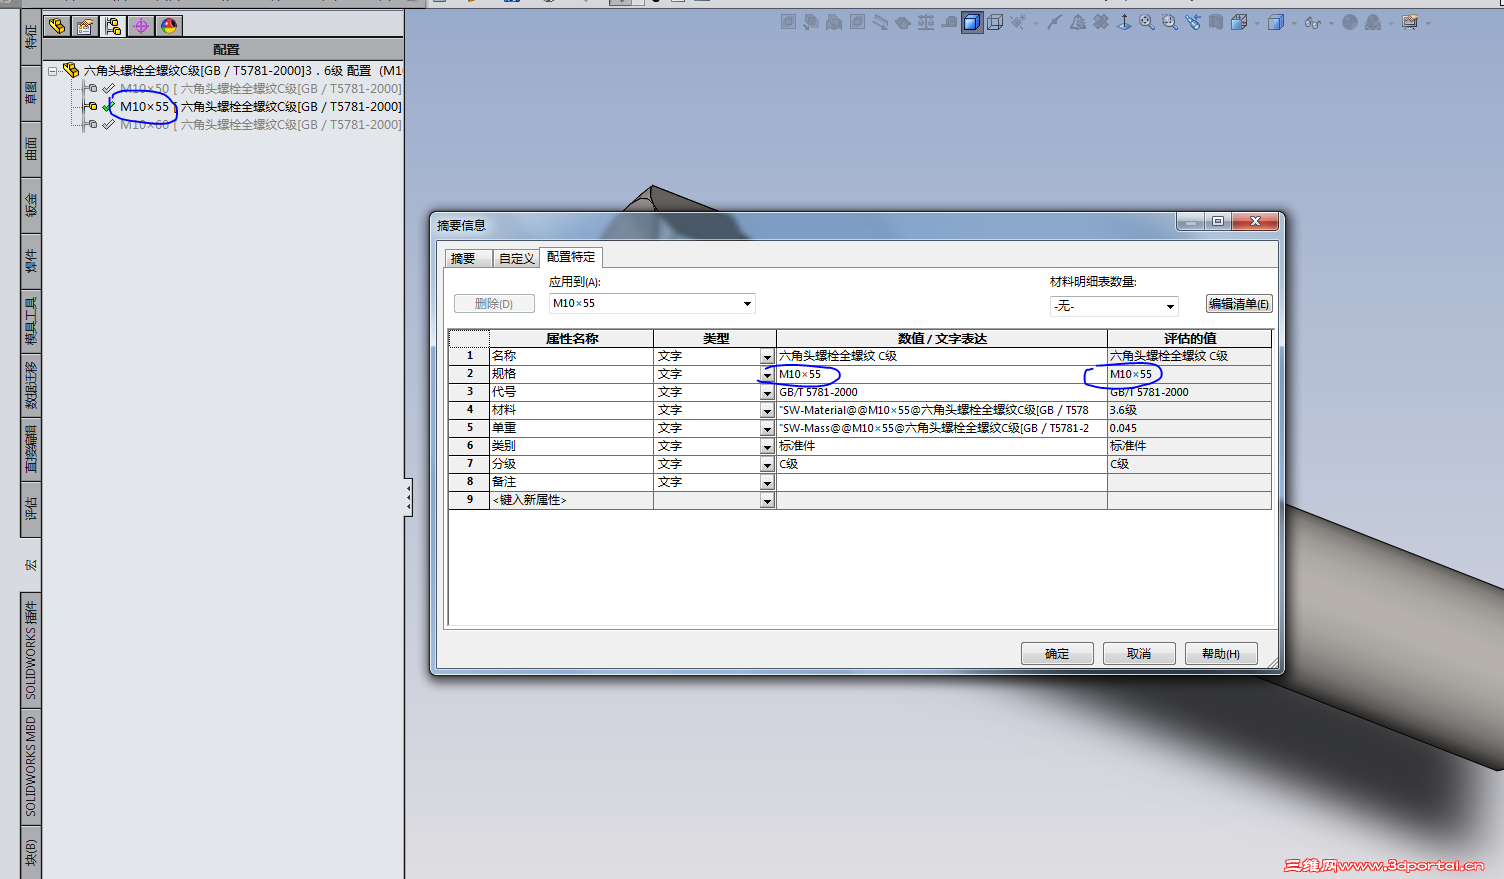Open View Settings dropdown arrow
The height and width of the screenshot is (879, 1504).
pos(1428,23)
